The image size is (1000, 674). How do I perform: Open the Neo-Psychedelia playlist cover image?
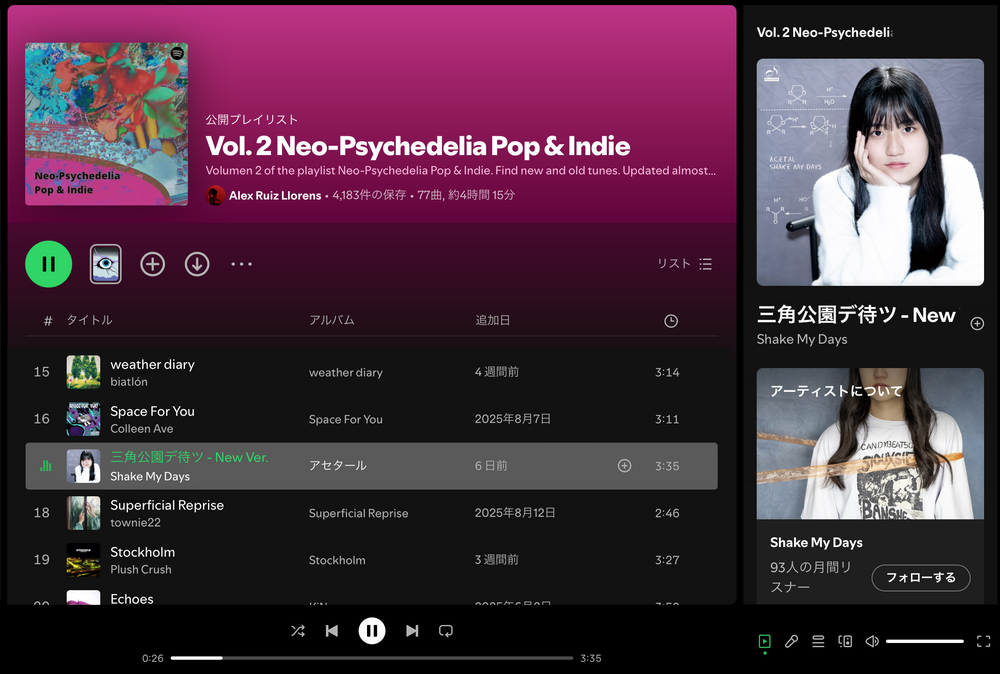(x=107, y=124)
